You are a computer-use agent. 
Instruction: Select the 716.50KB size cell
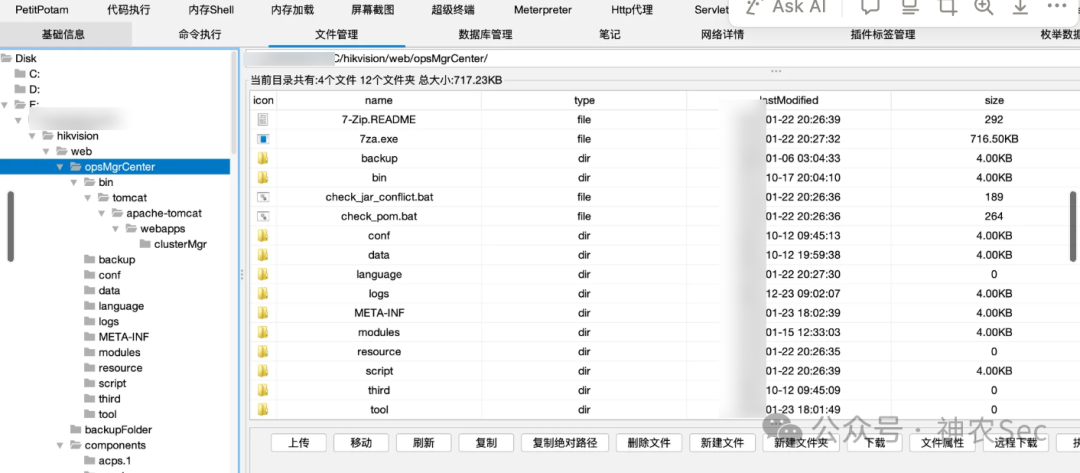994,138
